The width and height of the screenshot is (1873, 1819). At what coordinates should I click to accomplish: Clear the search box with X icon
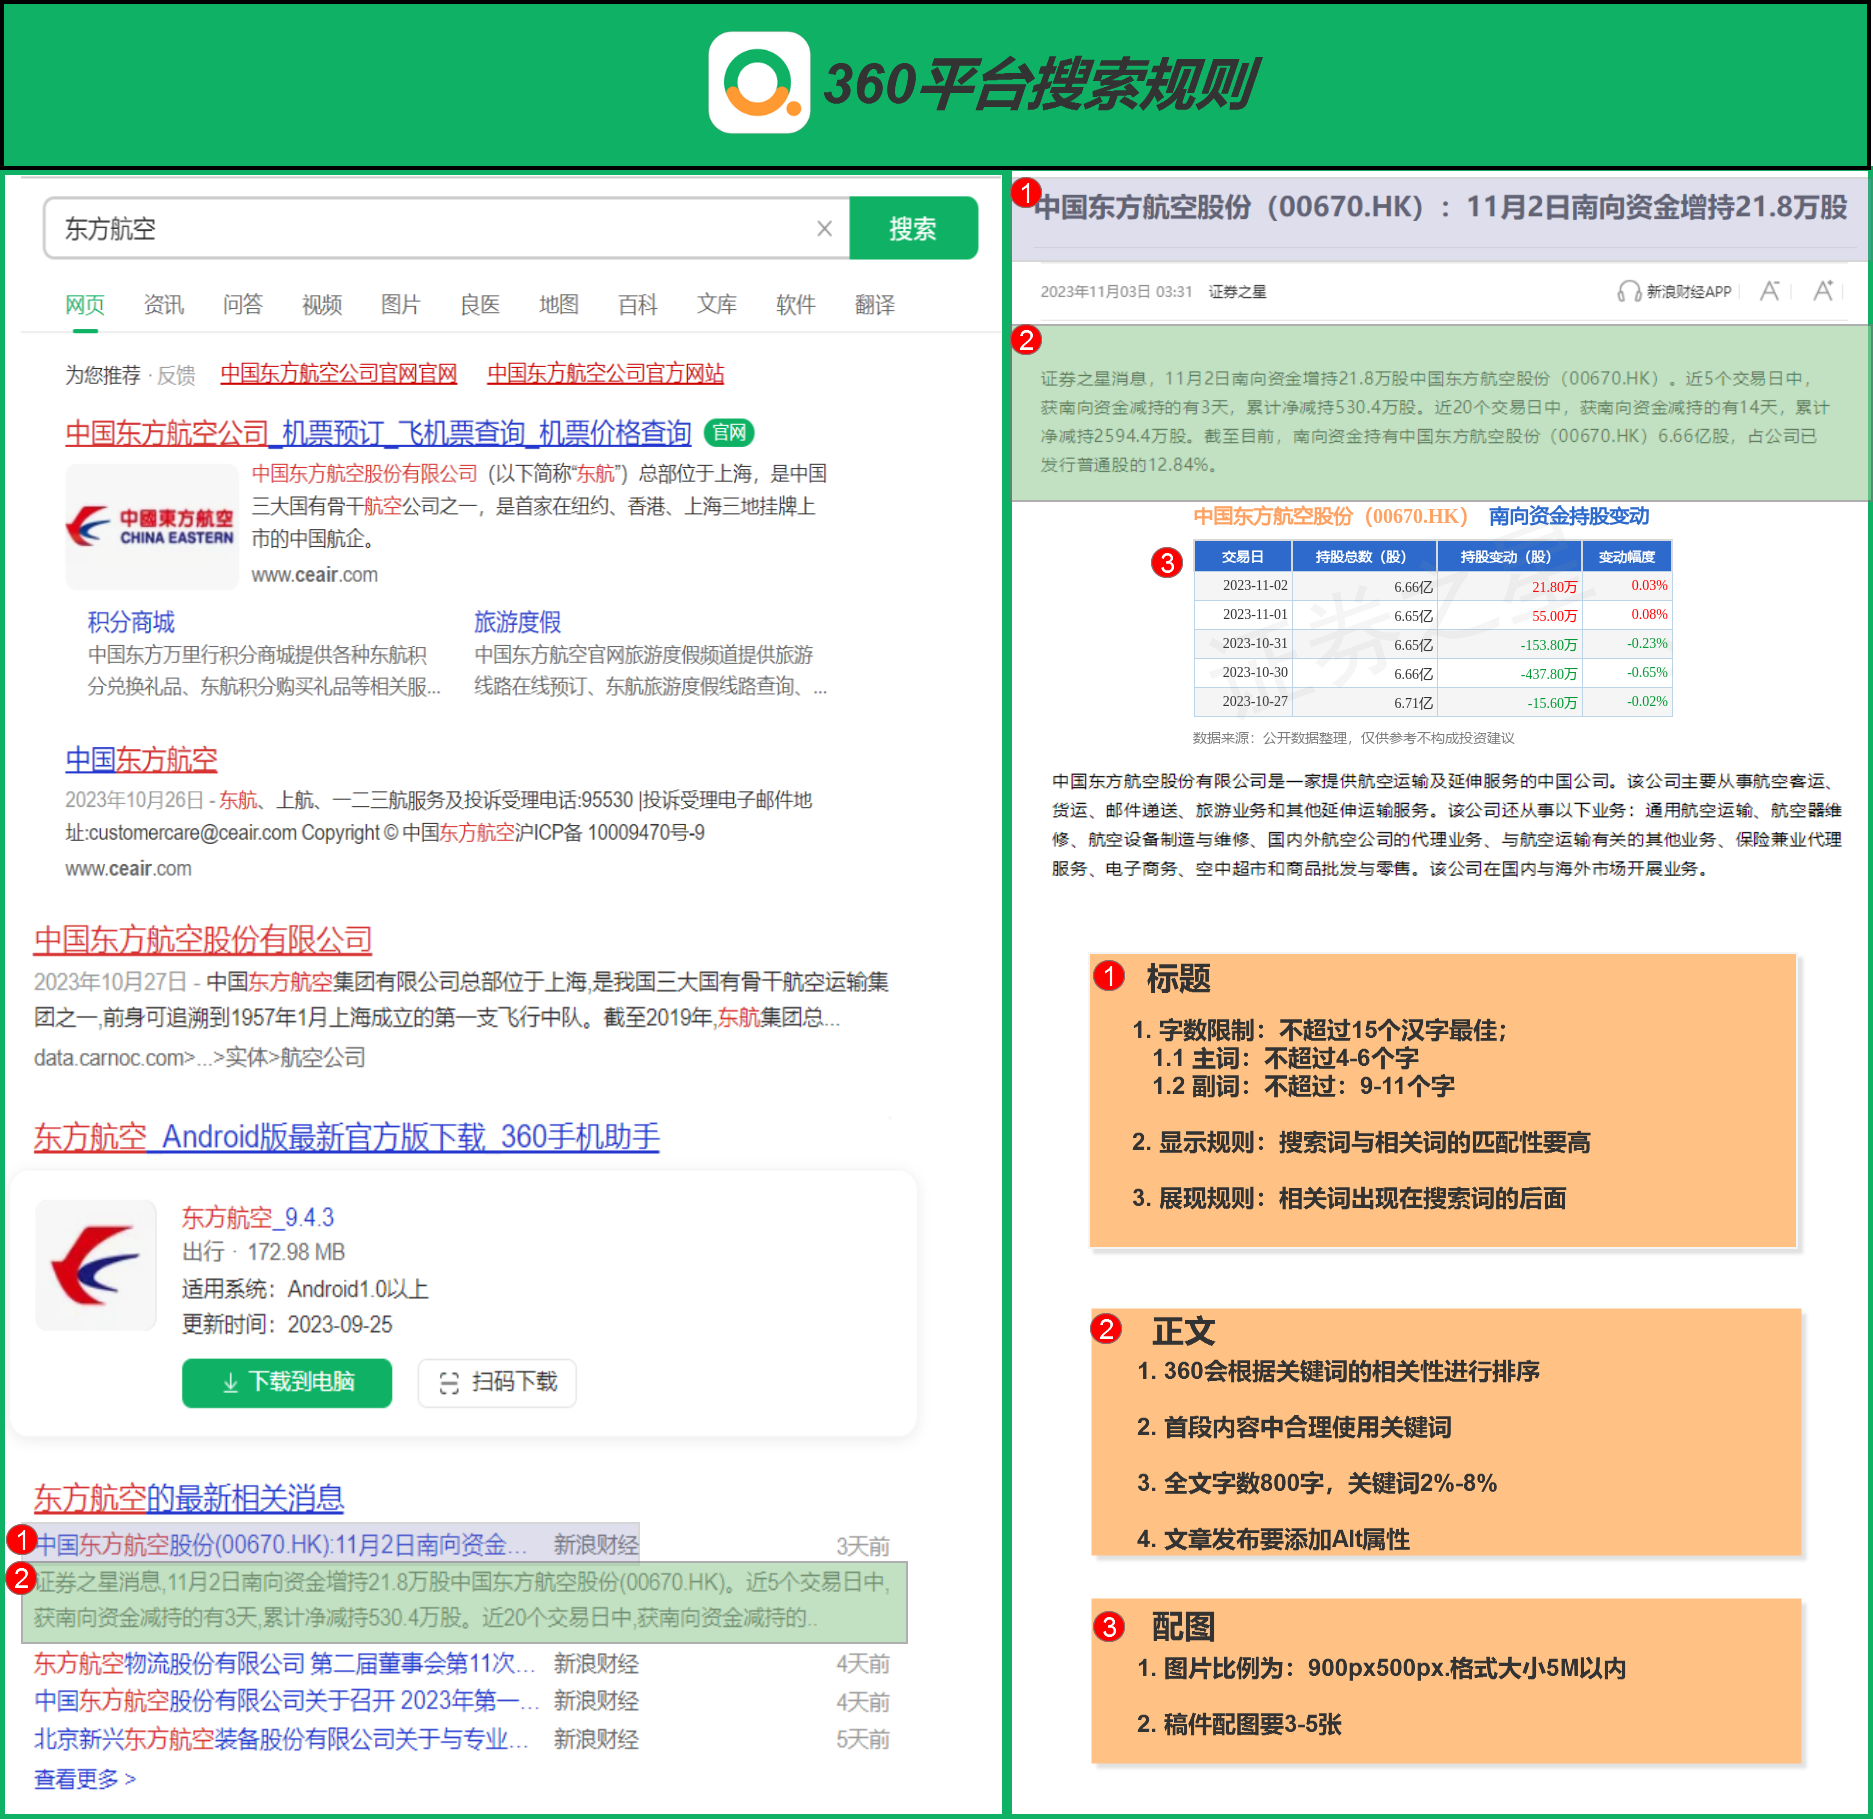[x=824, y=229]
